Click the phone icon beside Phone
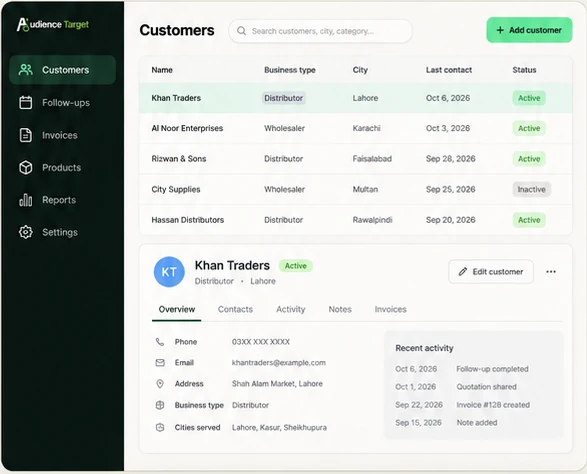The image size is (587, 474). coord(160,342)
